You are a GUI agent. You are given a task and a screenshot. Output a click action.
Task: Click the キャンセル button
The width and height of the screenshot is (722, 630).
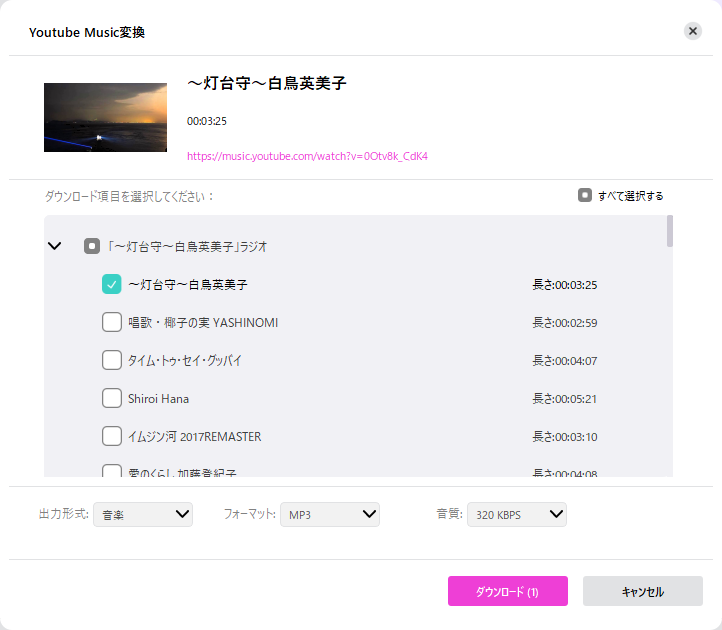pyautogui.click(x=642, y=592)
